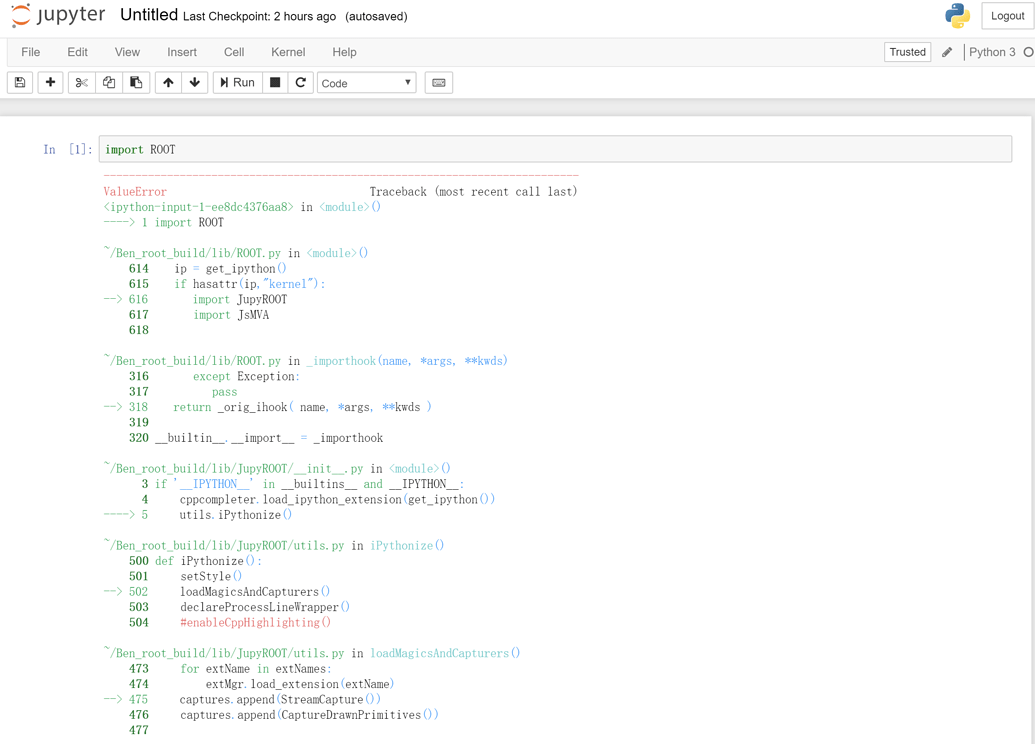Image resolution: width=1035 pixels, height=744 pixels.
Task: Move the cell up with the up arrow
Action: pos(168,82)
